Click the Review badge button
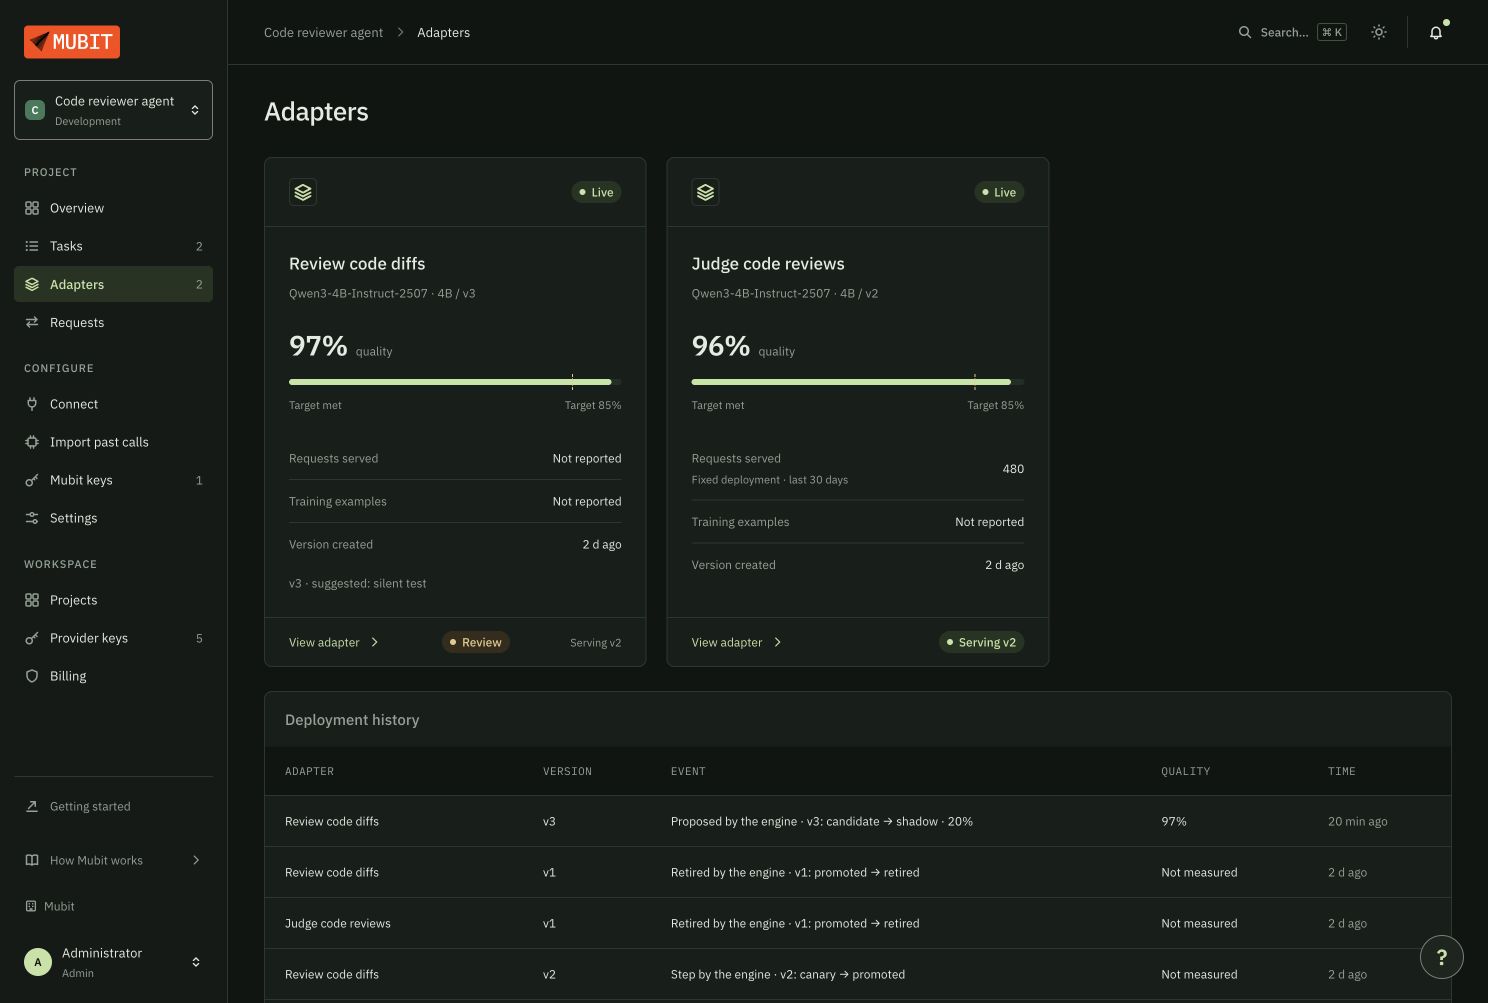1488x1003 pixels. (x=476, y=642)
